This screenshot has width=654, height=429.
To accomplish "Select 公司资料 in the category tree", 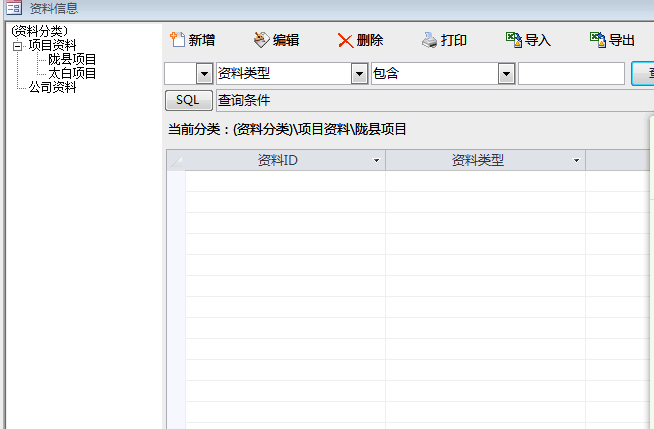I will (52, 87).
